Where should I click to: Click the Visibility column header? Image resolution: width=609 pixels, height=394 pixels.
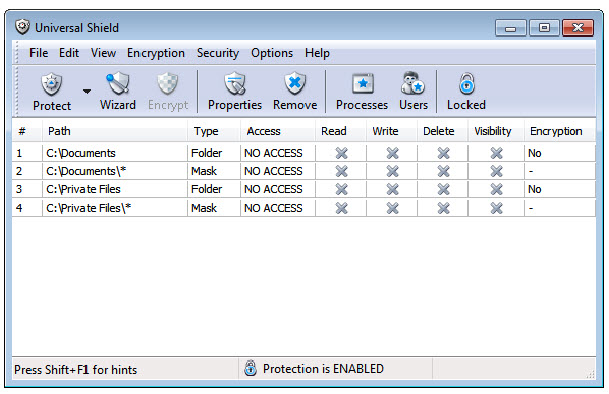point(496,131)
